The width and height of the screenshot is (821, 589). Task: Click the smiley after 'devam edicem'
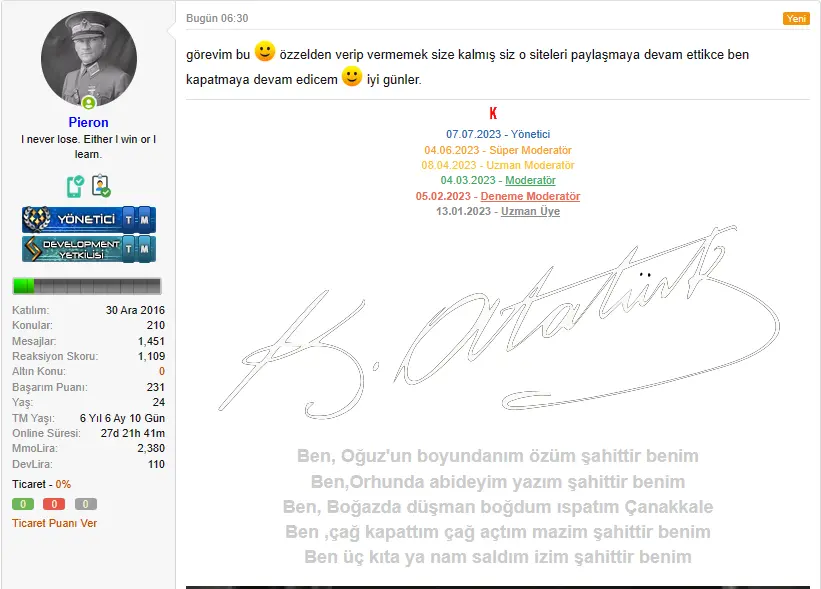coord(351,75)
